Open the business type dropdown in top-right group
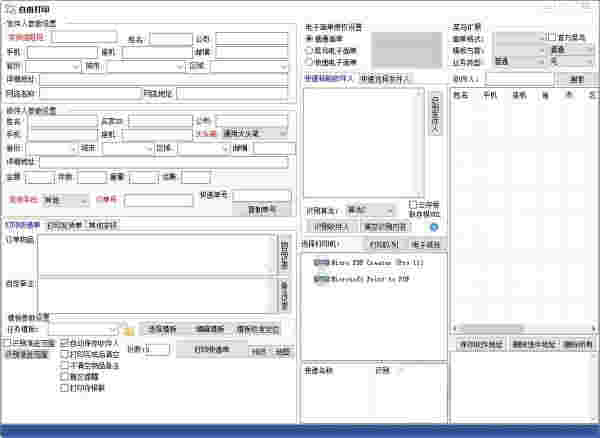The height and width of the screenshot is (438, 600). pos(520,61)
